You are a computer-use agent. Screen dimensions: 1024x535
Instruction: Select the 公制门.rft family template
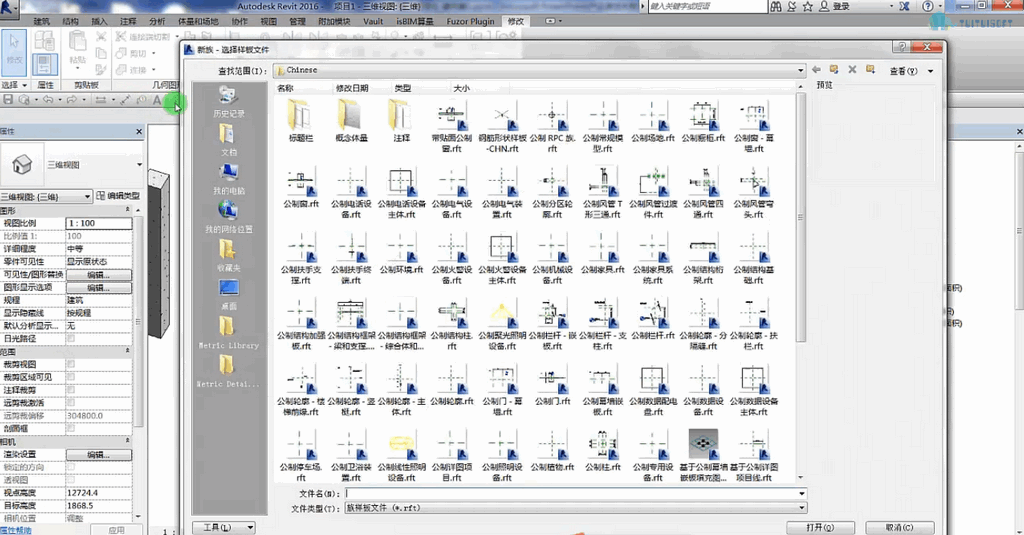click(552, 385)
